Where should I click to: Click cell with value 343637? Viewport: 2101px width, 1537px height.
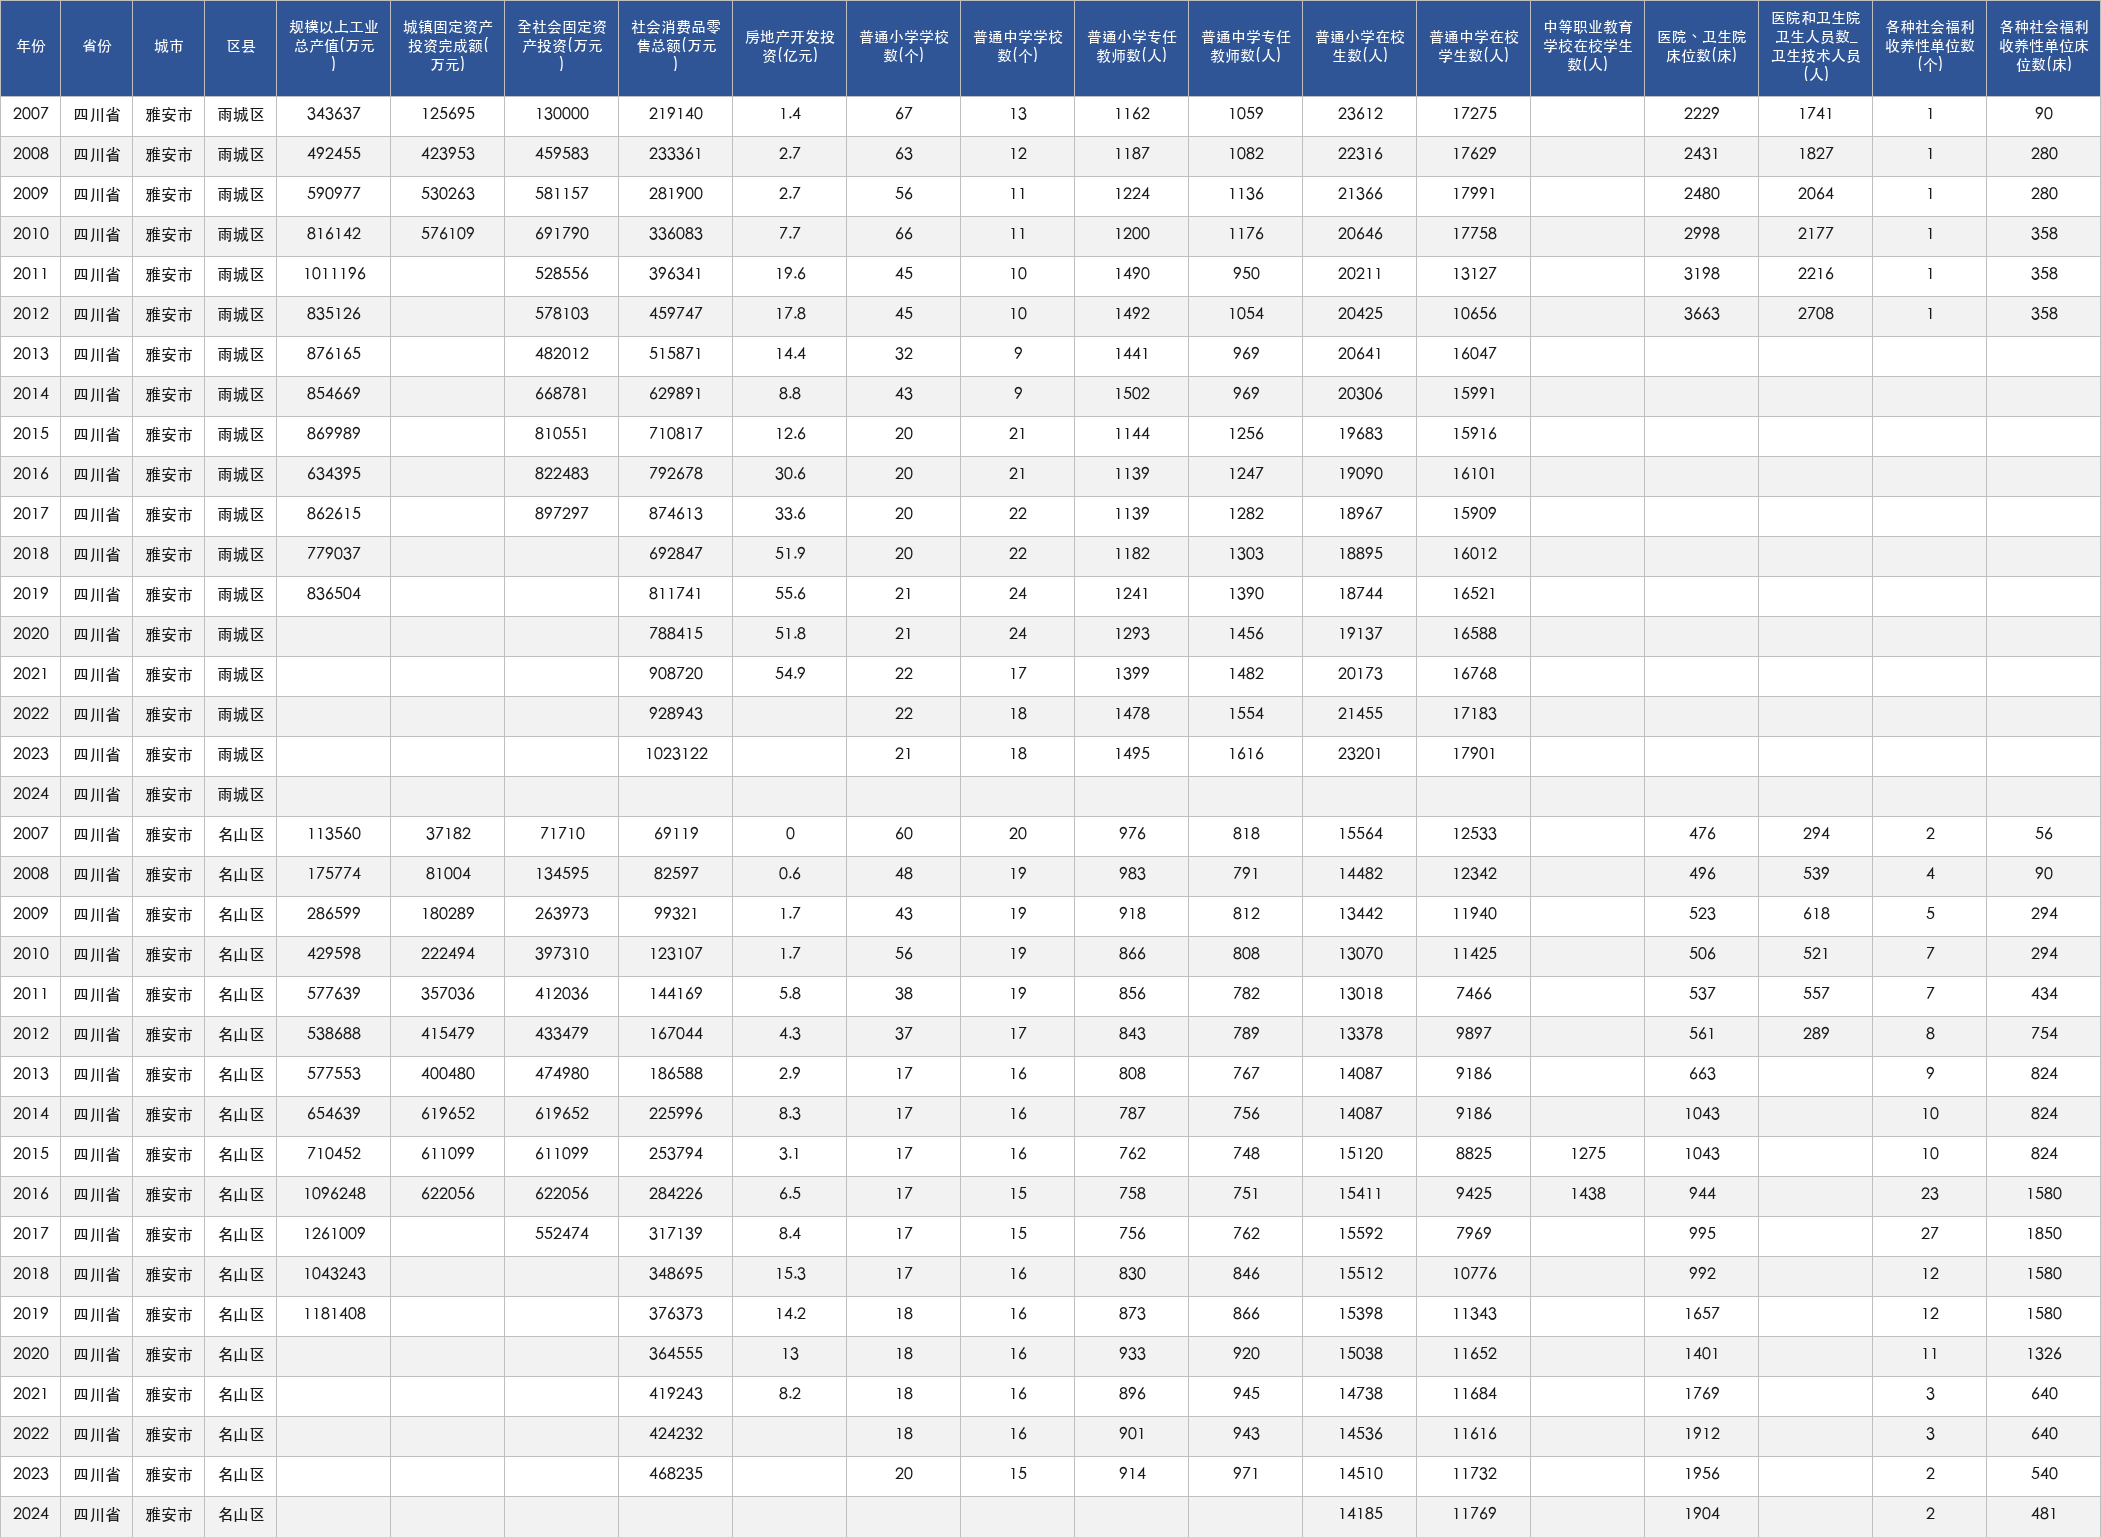tap(334, 115)
